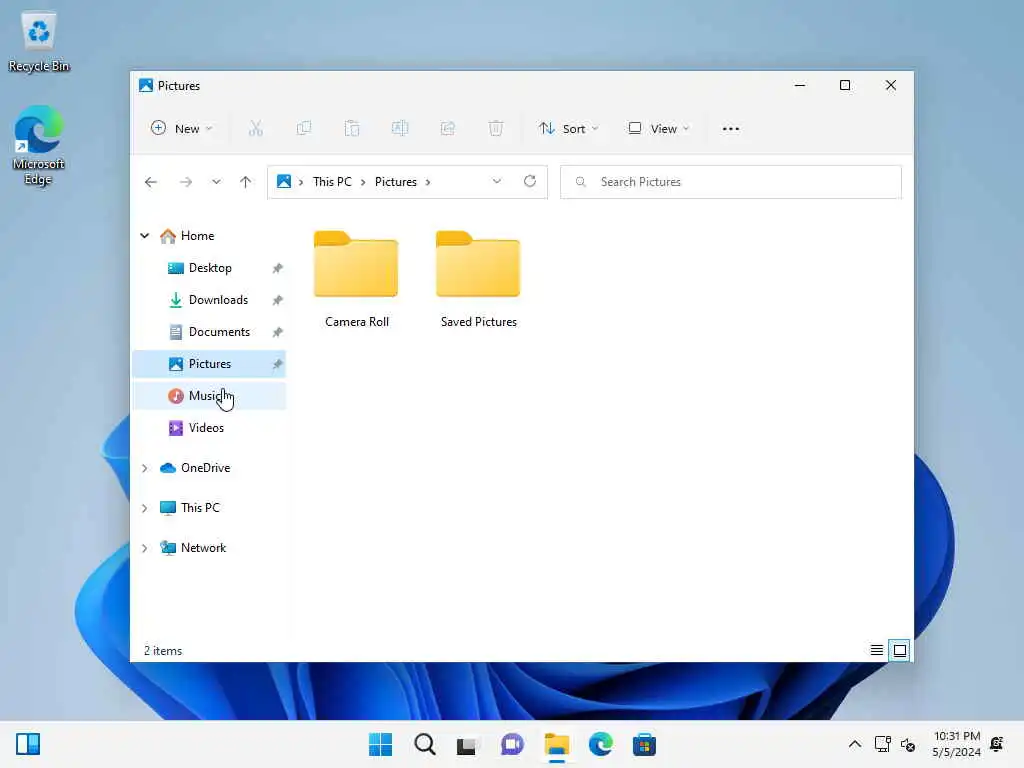The height and width of the screenshot is (768, 1024).
Task: Refresh the Pictures folder view
Action: pyautogui.click(x=530, y=182)
